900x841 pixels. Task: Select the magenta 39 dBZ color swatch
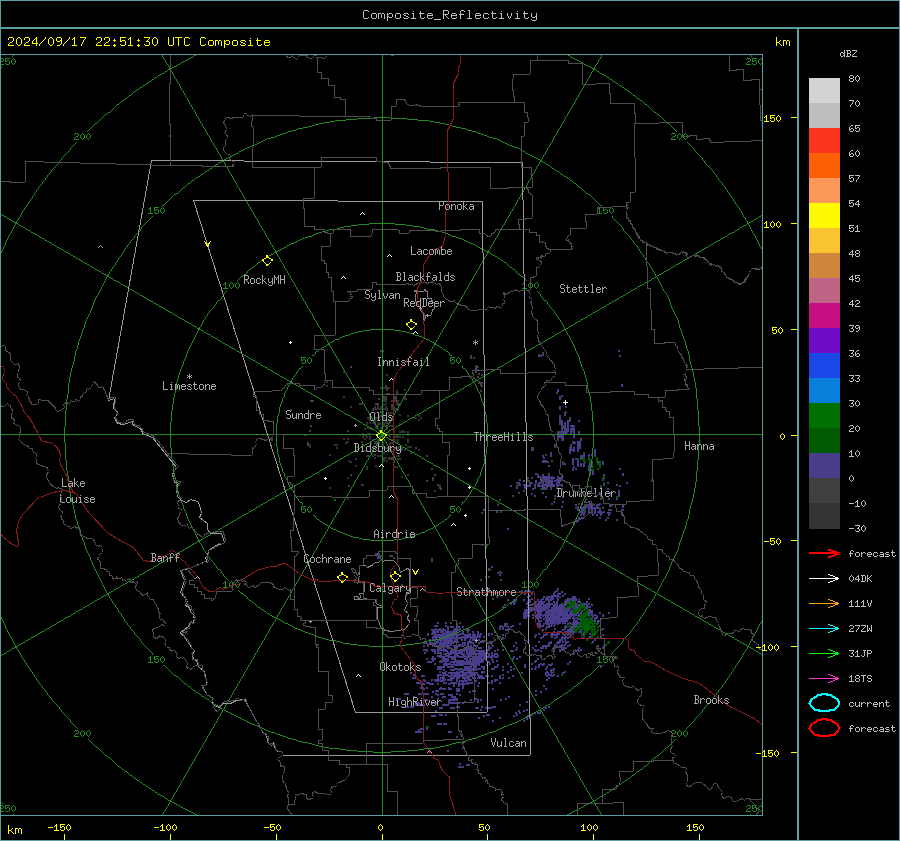click(824, 316)
